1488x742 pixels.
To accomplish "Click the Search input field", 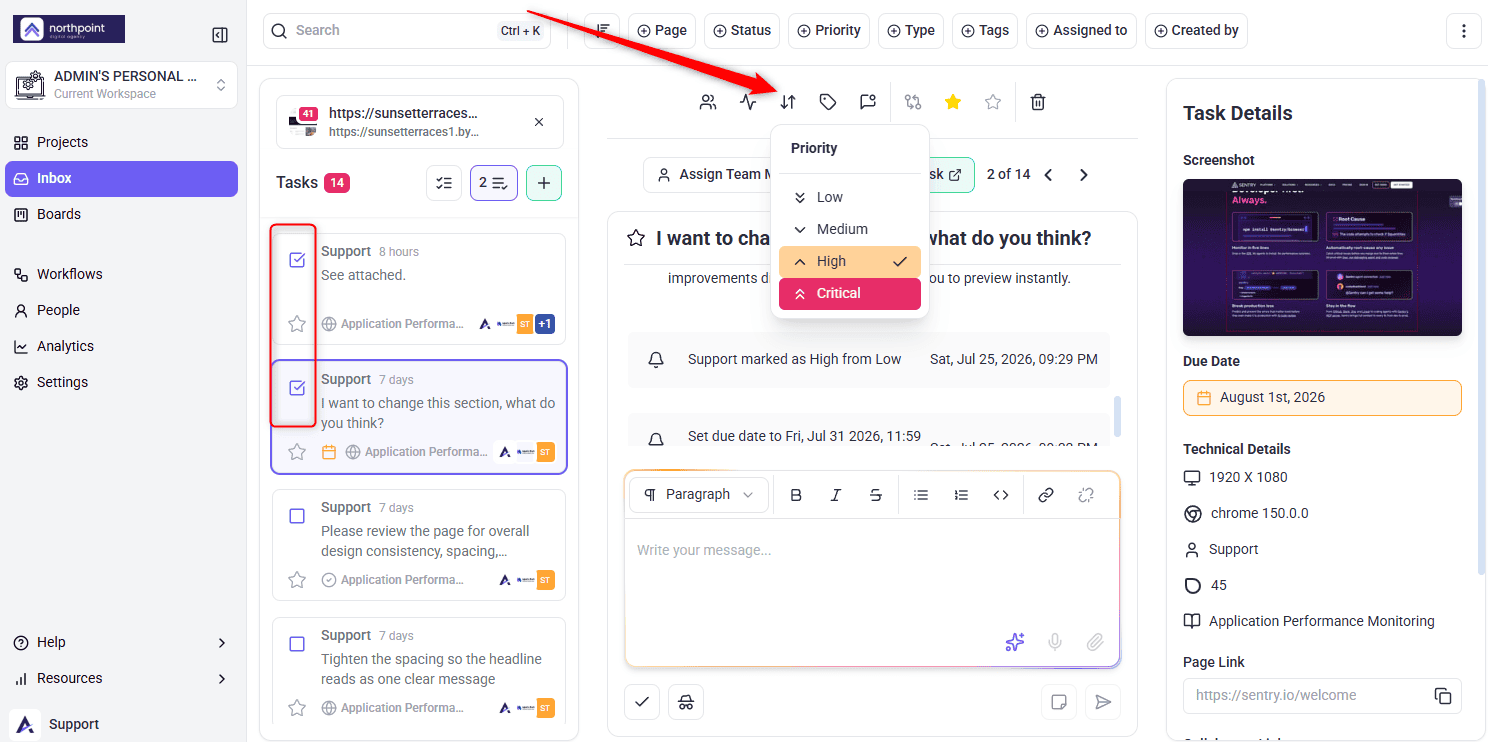I will [407, 31].
